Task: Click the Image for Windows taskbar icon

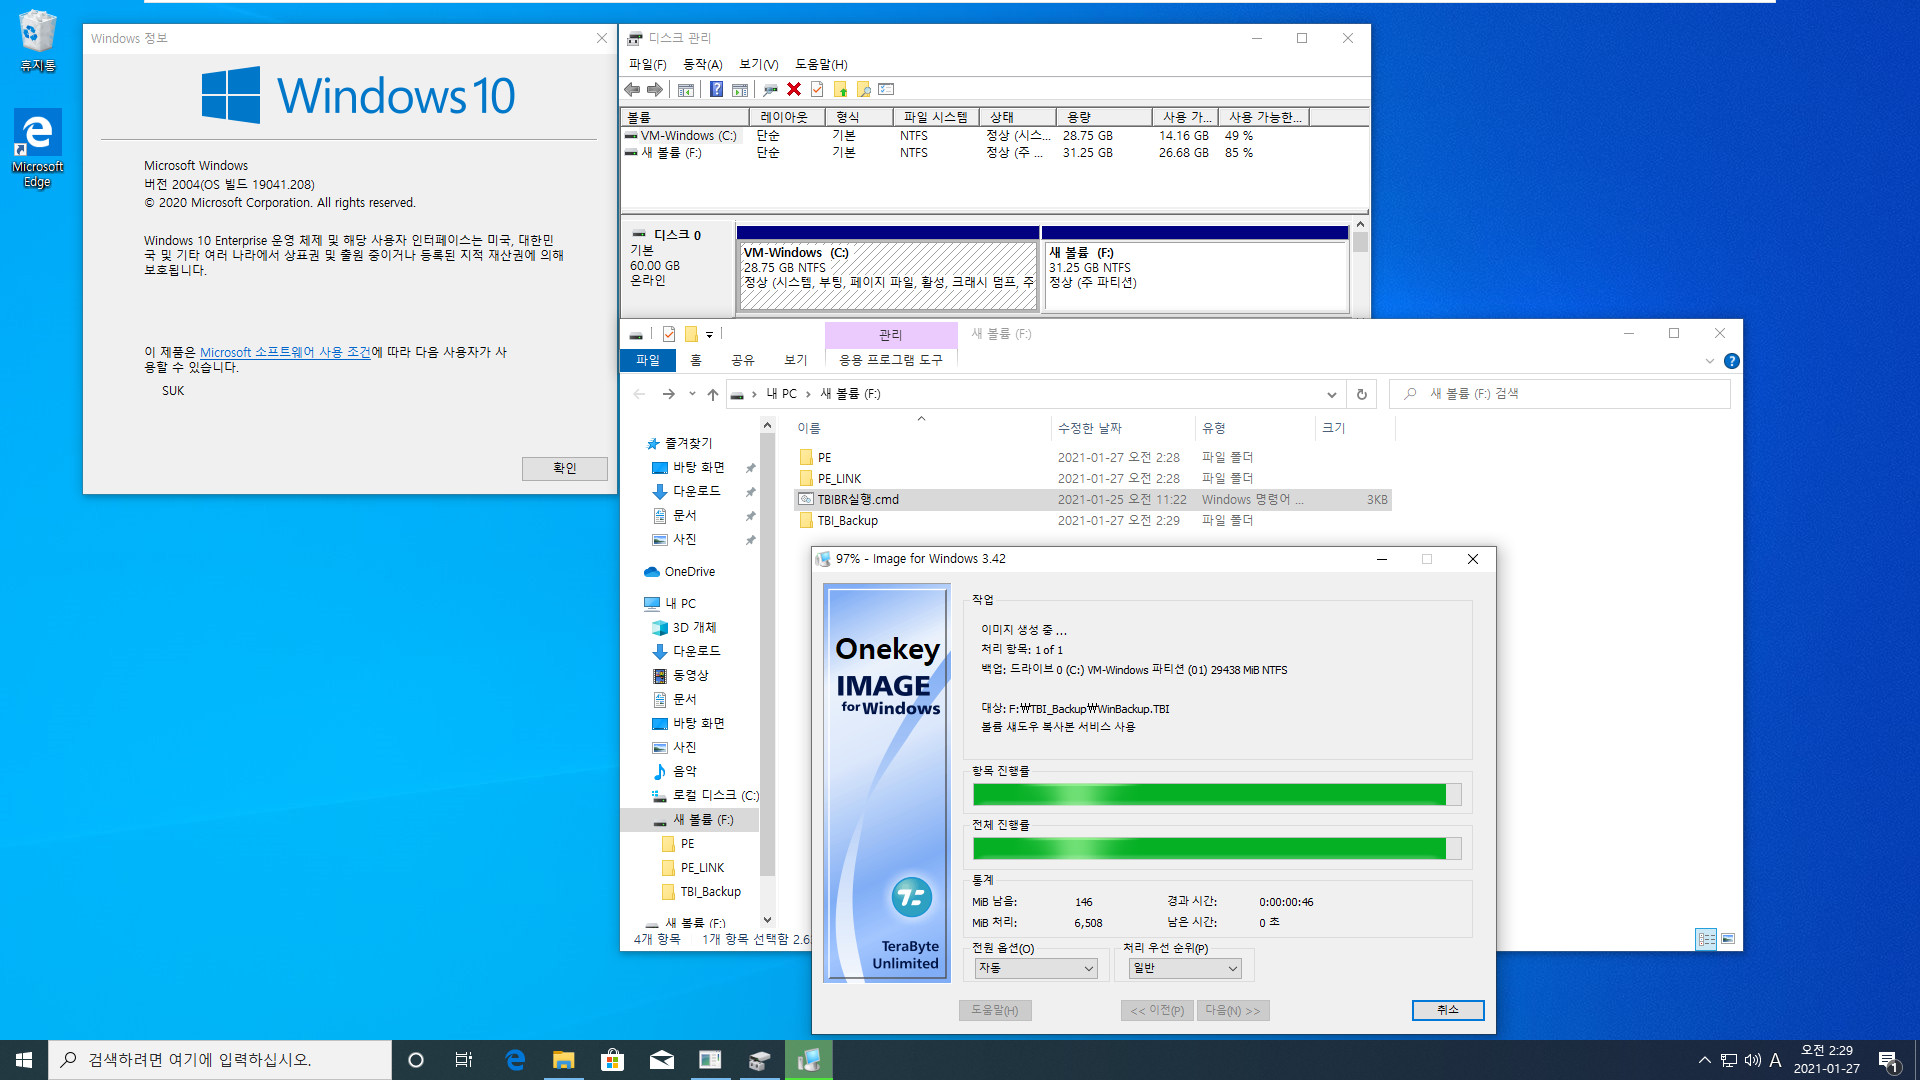Action: [x=808, y=1060]
